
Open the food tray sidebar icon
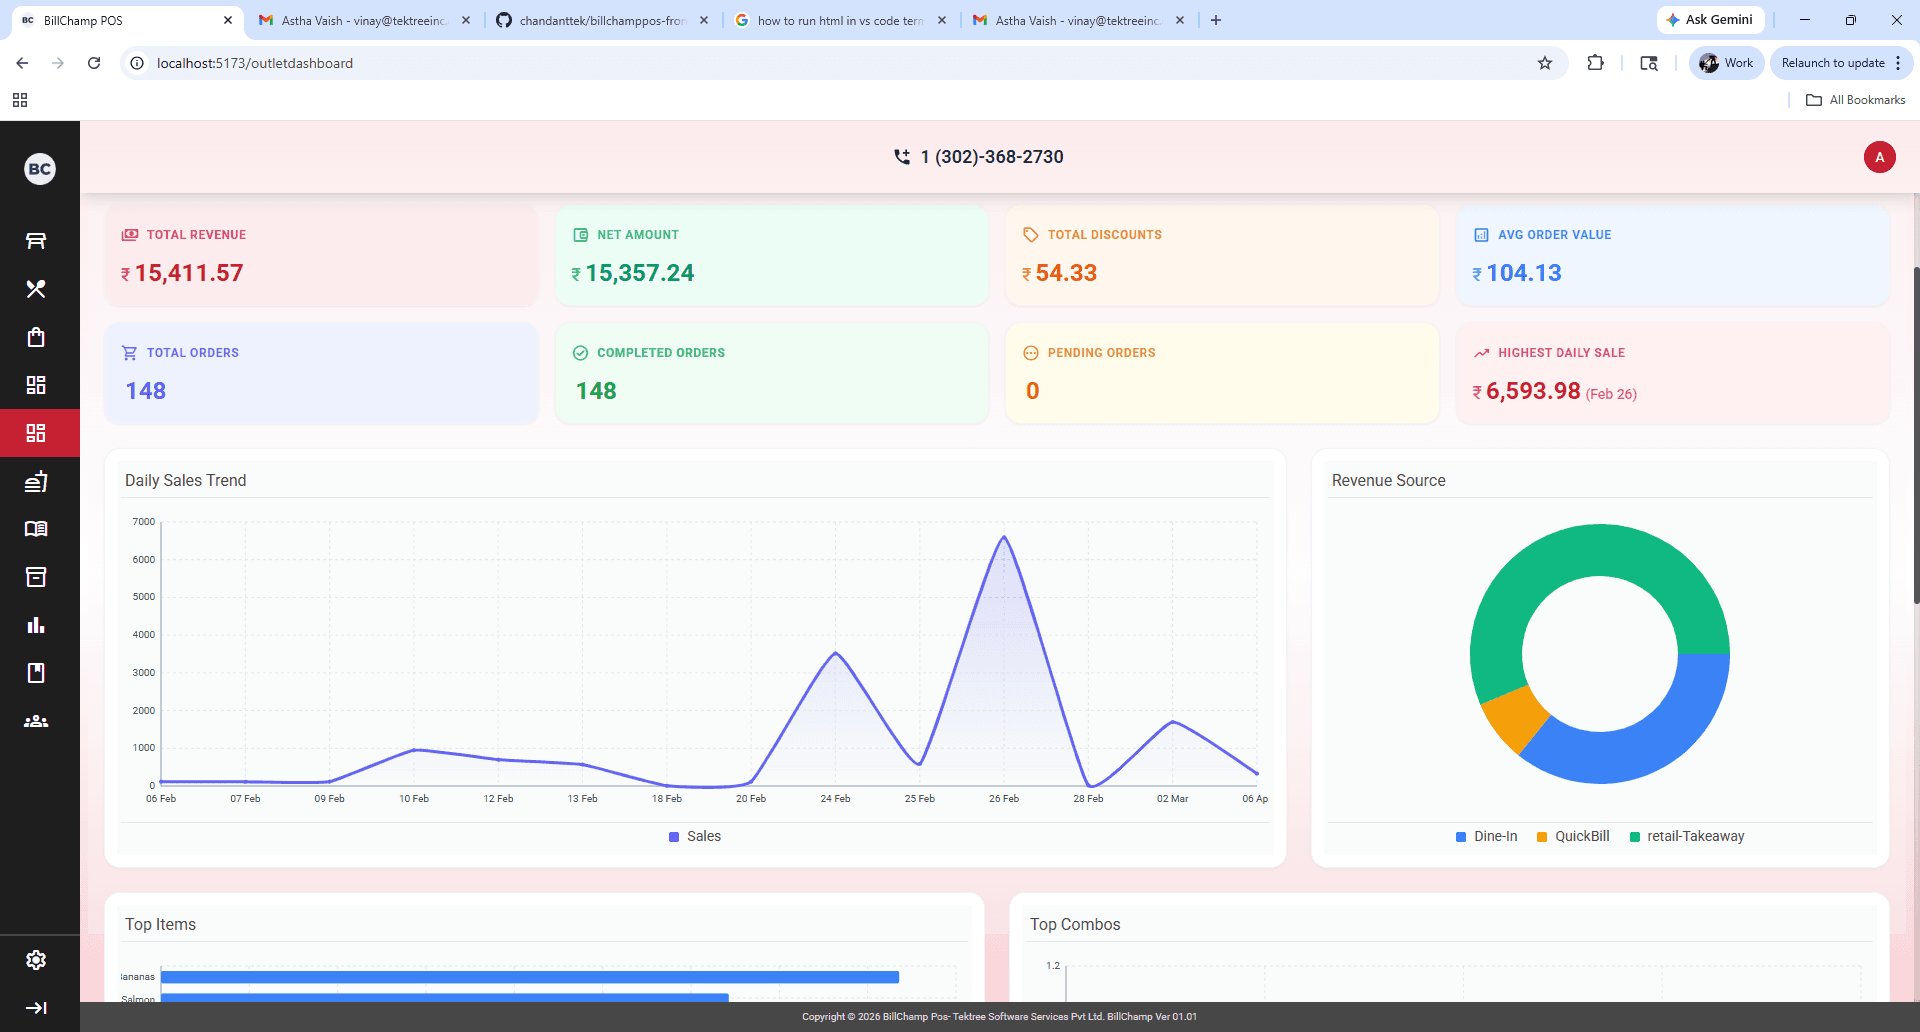click(36, 481)
